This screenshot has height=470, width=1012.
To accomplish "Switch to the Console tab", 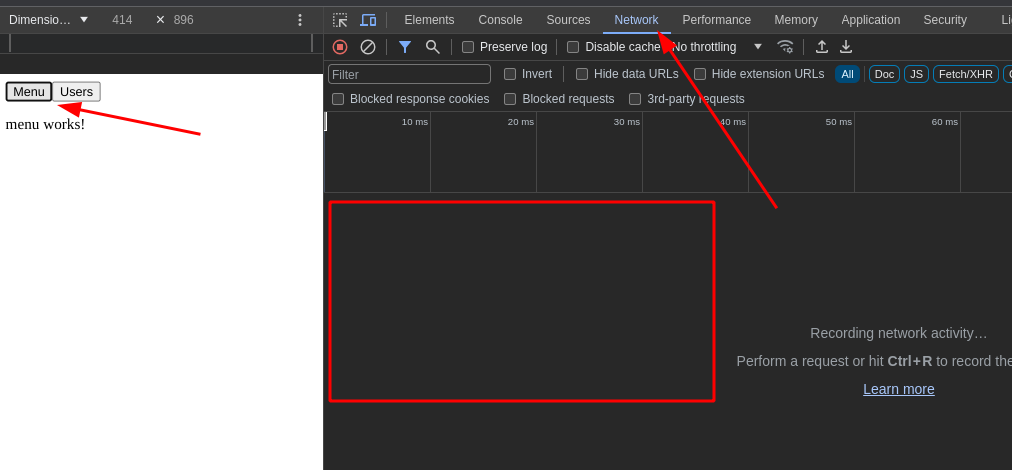I will point(500,20).
